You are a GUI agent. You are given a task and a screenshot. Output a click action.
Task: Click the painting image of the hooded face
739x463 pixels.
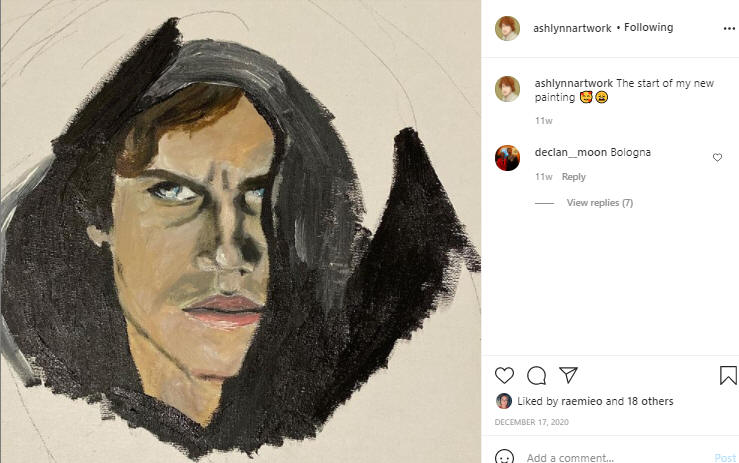click(x=240, y=231)
